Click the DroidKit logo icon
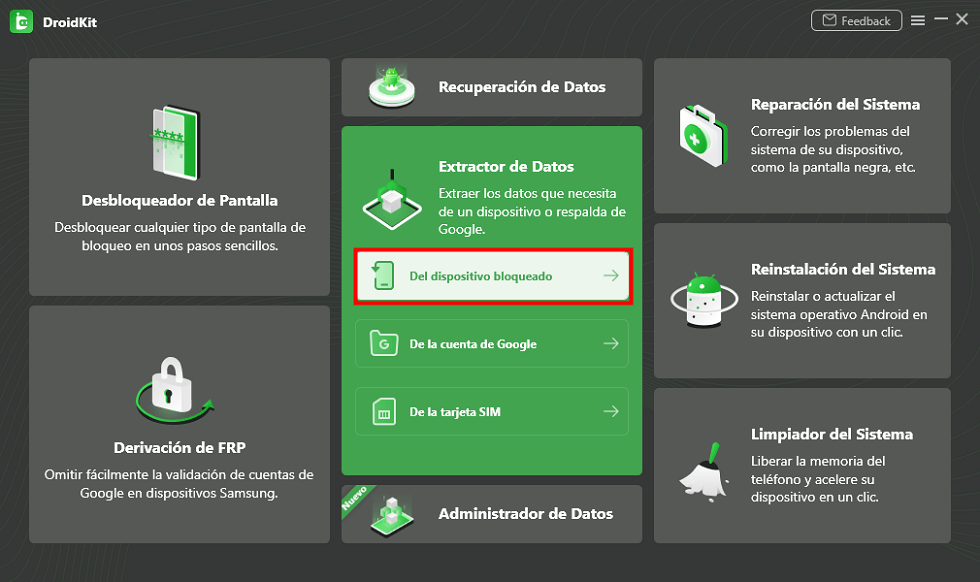The height and width of the screenshot is (582, 980). coord(21,22)
